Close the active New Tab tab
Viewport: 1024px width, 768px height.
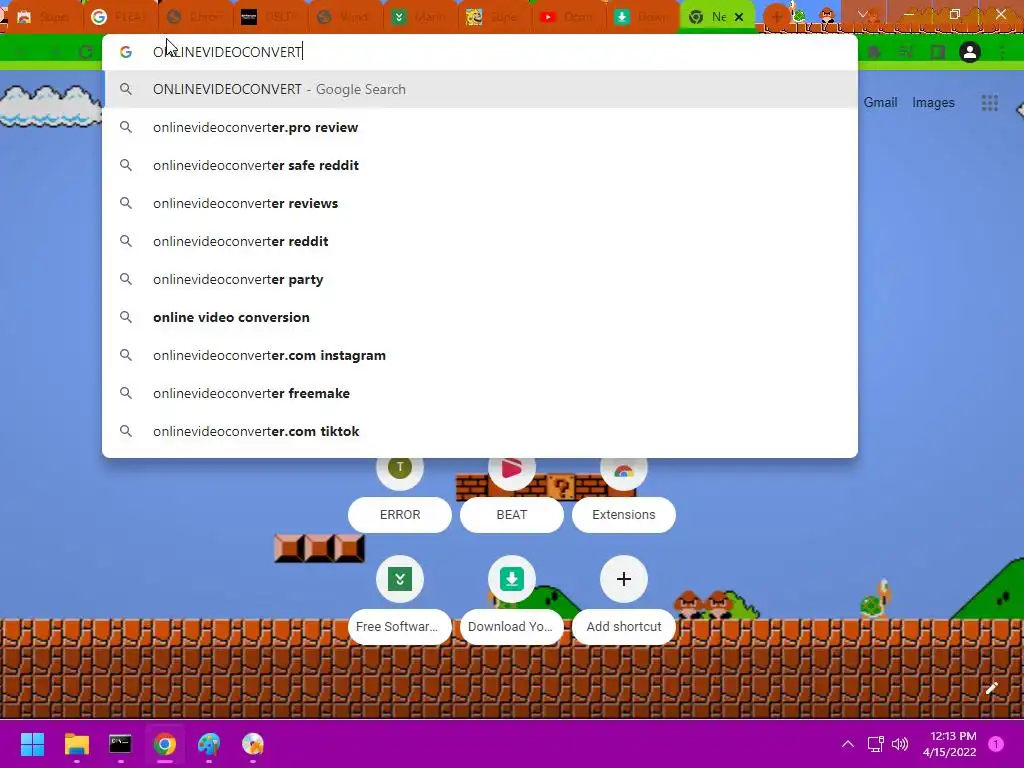pyautogui.click(x=739, y=17)
